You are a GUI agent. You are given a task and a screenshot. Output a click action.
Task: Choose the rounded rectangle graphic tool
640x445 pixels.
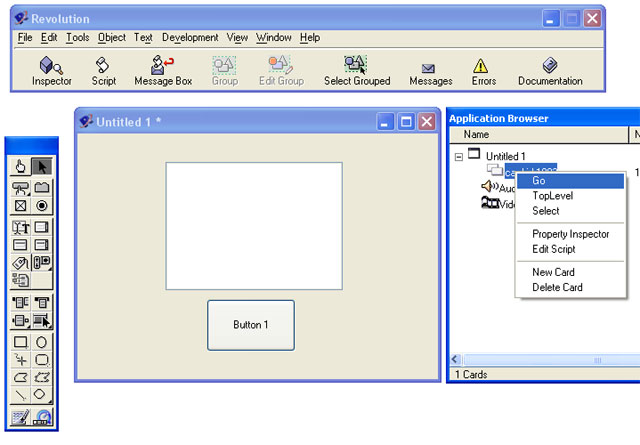42,360
